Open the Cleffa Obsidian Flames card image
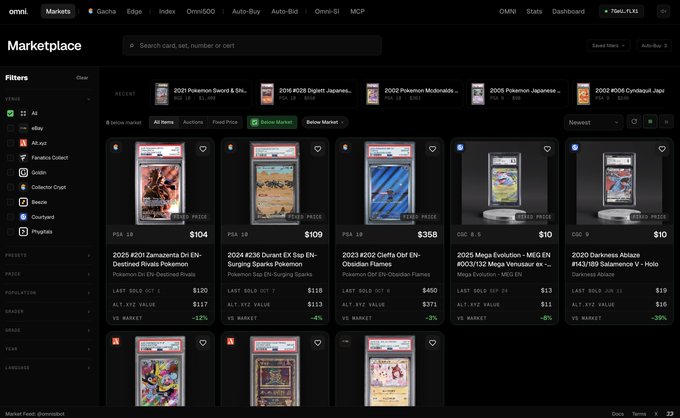Image resolution: width=680 pixels, height=418 pixels. 389,183
